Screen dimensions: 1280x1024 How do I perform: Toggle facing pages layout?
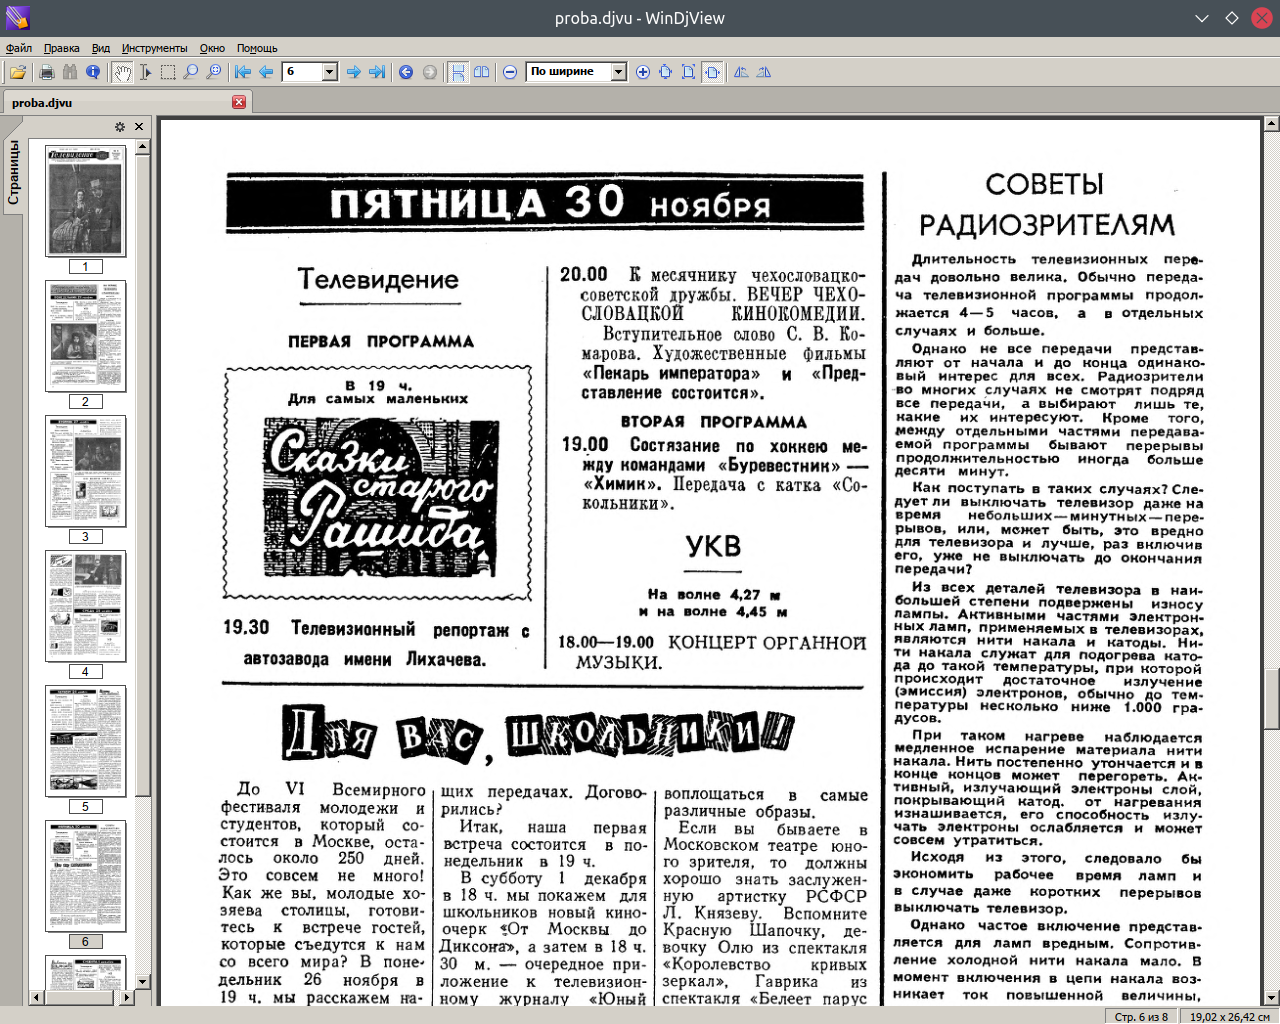coord(481,72)
